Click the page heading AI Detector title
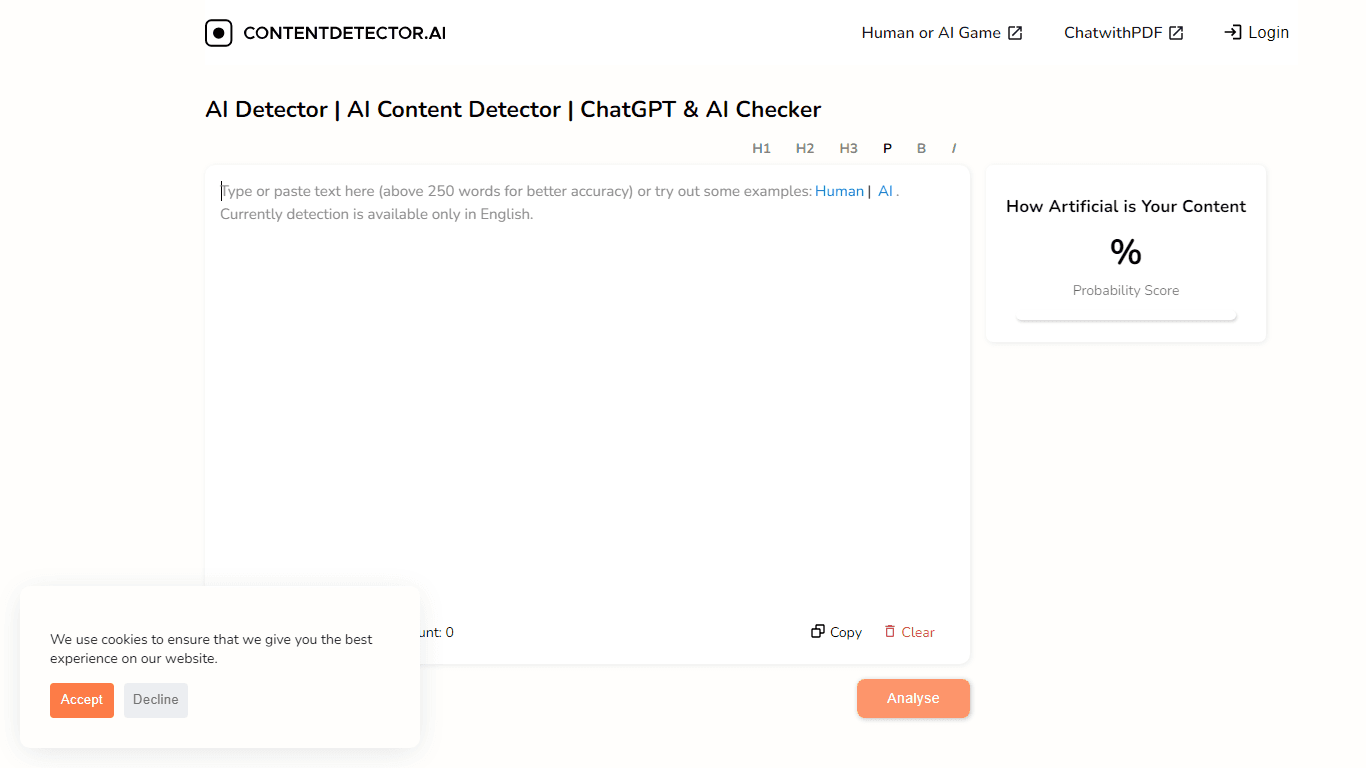The height and width of the screenshot is (768, 1366). pos(513,109)
